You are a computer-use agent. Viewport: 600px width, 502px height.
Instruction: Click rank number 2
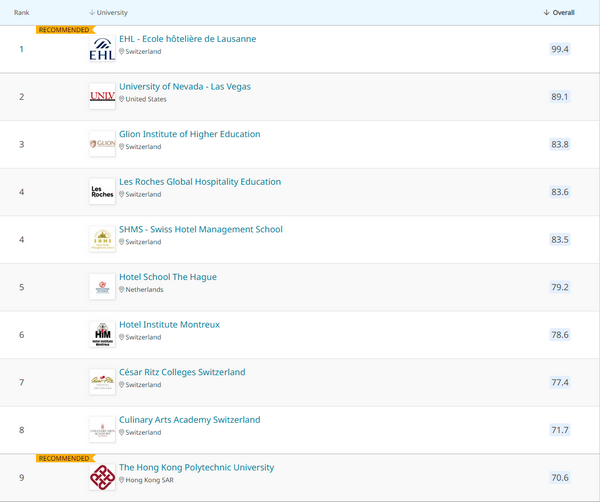click(x=21, y=96)
